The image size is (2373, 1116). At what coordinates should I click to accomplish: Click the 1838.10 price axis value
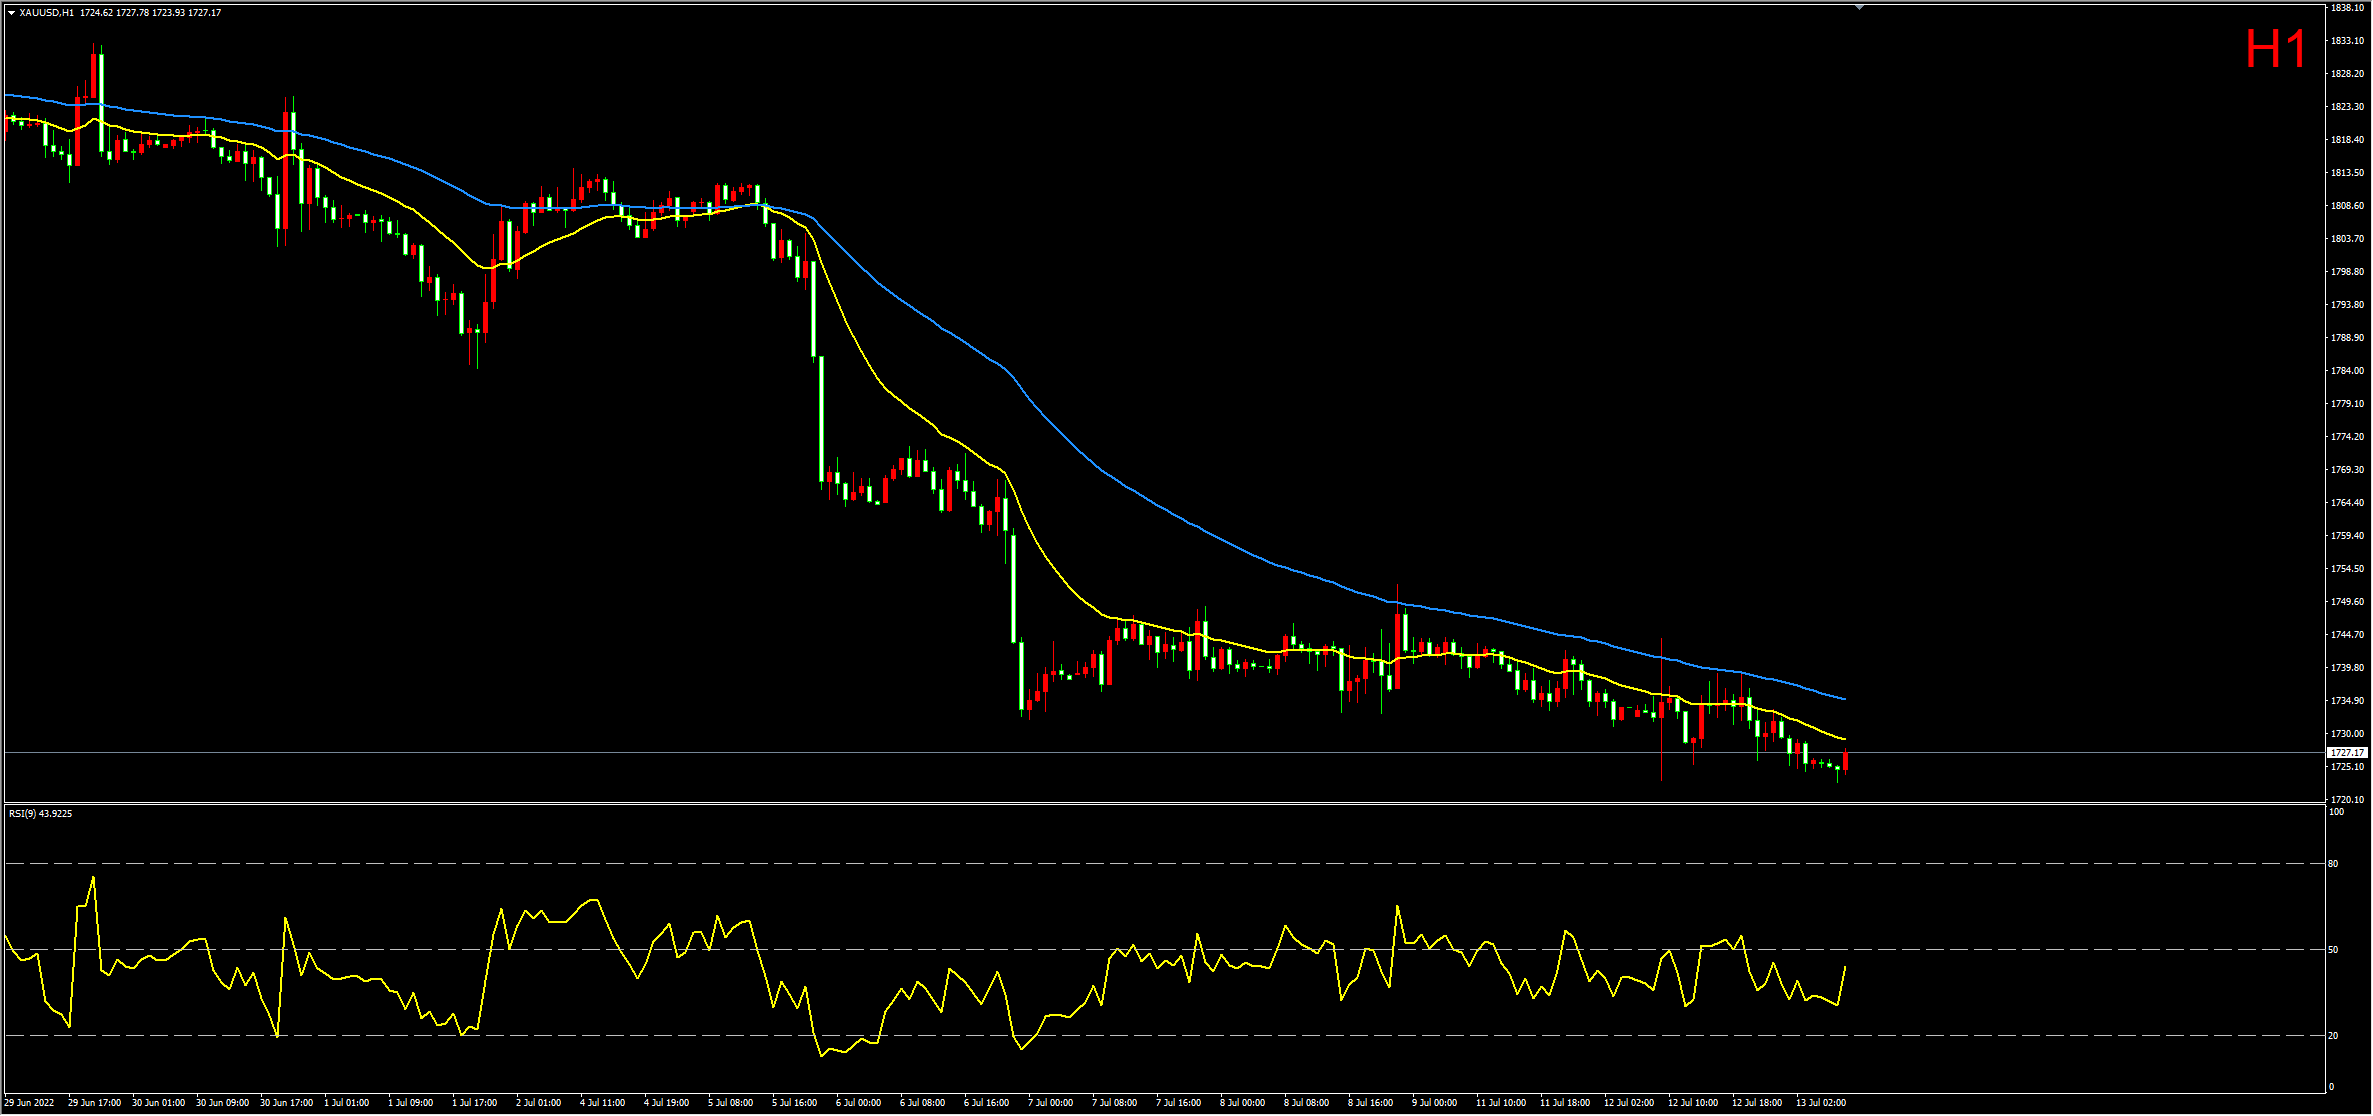click(2347, 8)
